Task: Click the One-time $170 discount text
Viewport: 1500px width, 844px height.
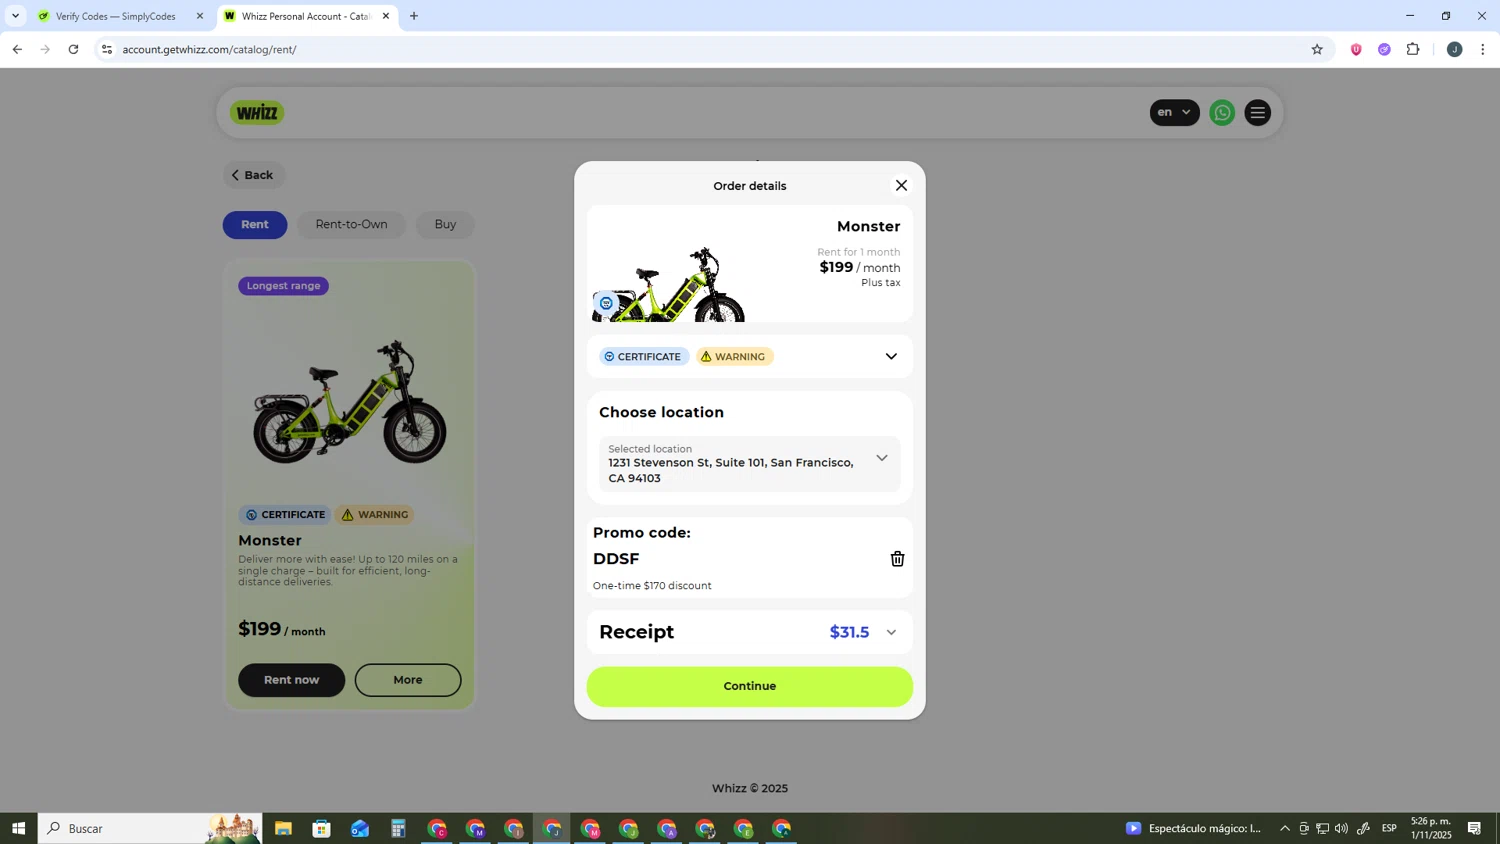Action: (x=652, y=586)
